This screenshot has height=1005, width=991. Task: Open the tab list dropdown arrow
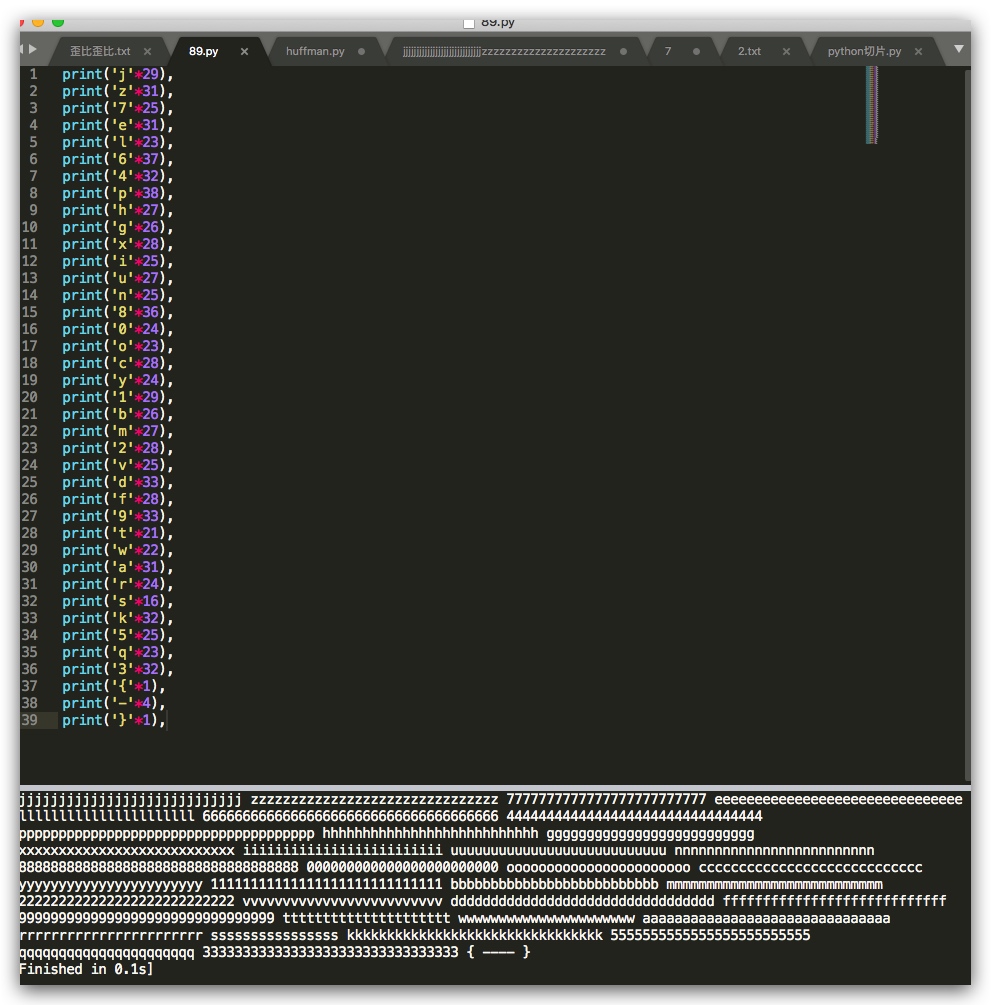tap(959, 49)
